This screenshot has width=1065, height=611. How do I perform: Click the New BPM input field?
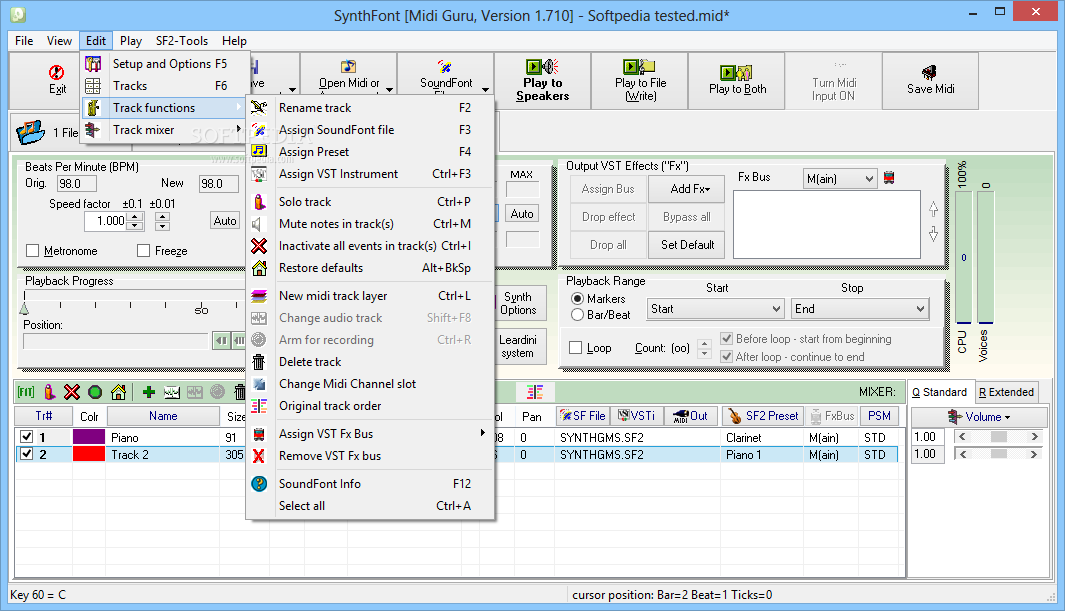[x=219, y=184]
